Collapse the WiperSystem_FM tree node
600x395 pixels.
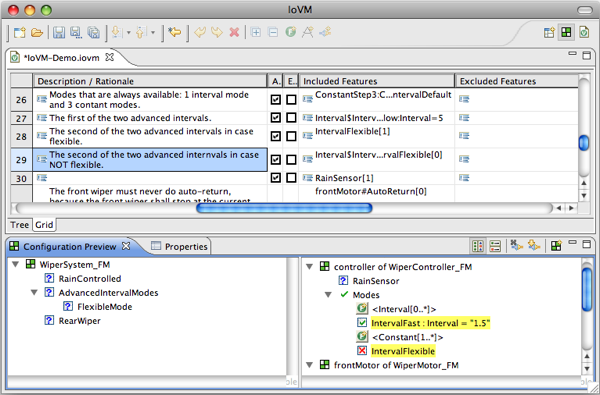[16, 264]
